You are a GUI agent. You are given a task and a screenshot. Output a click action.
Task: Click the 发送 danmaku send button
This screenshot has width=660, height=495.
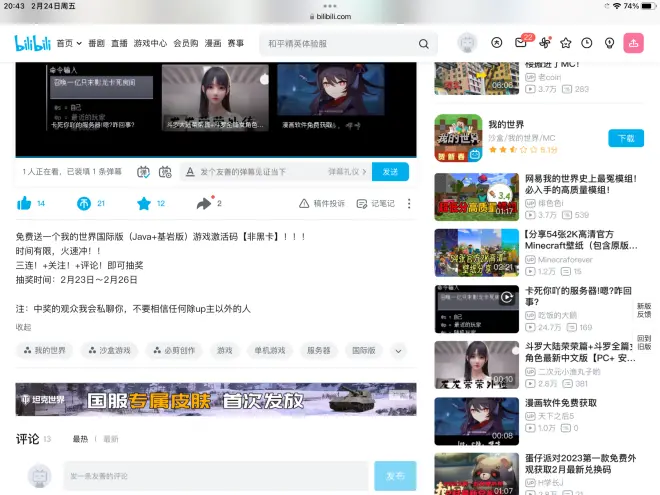tap(390, 172)
